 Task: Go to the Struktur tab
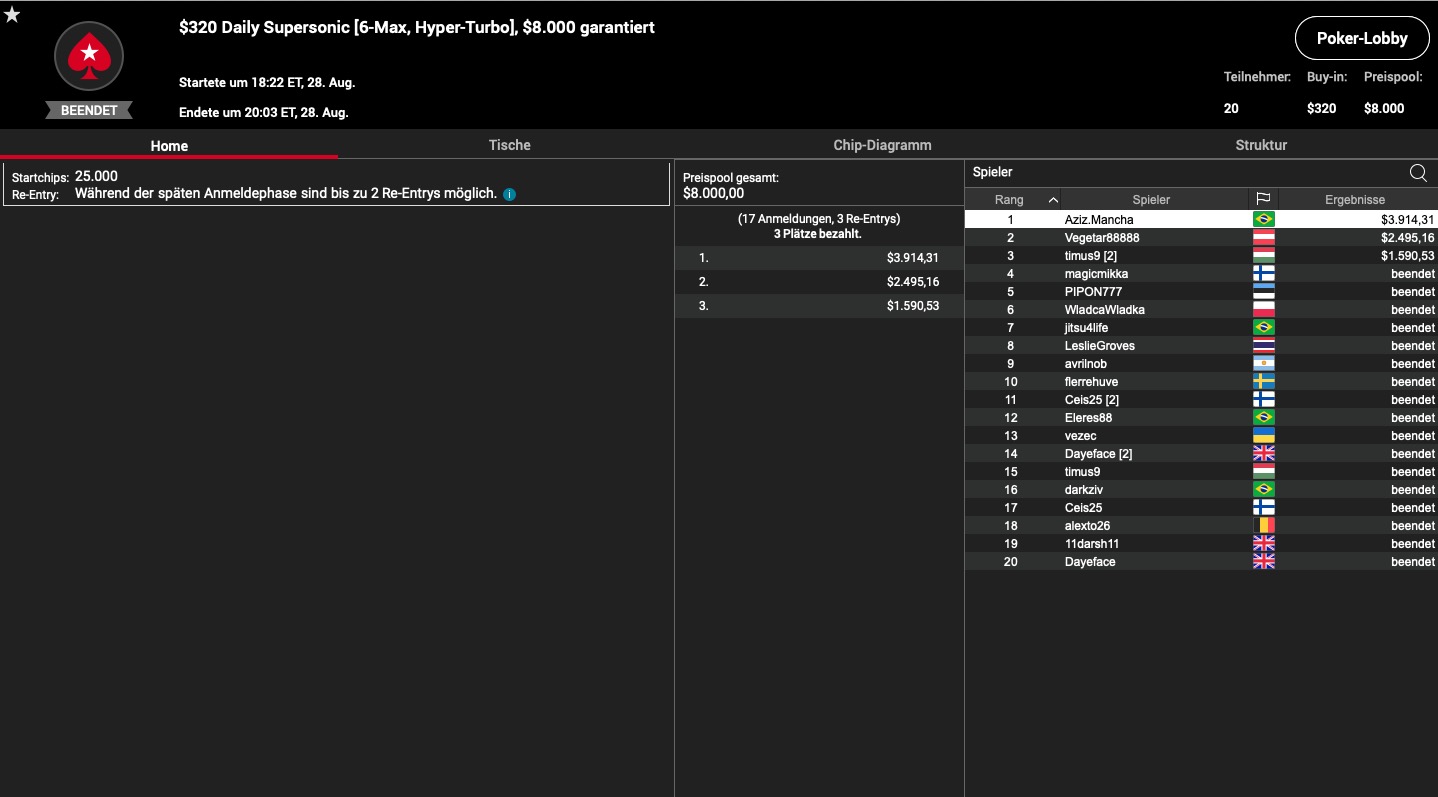pos(1260,145)
